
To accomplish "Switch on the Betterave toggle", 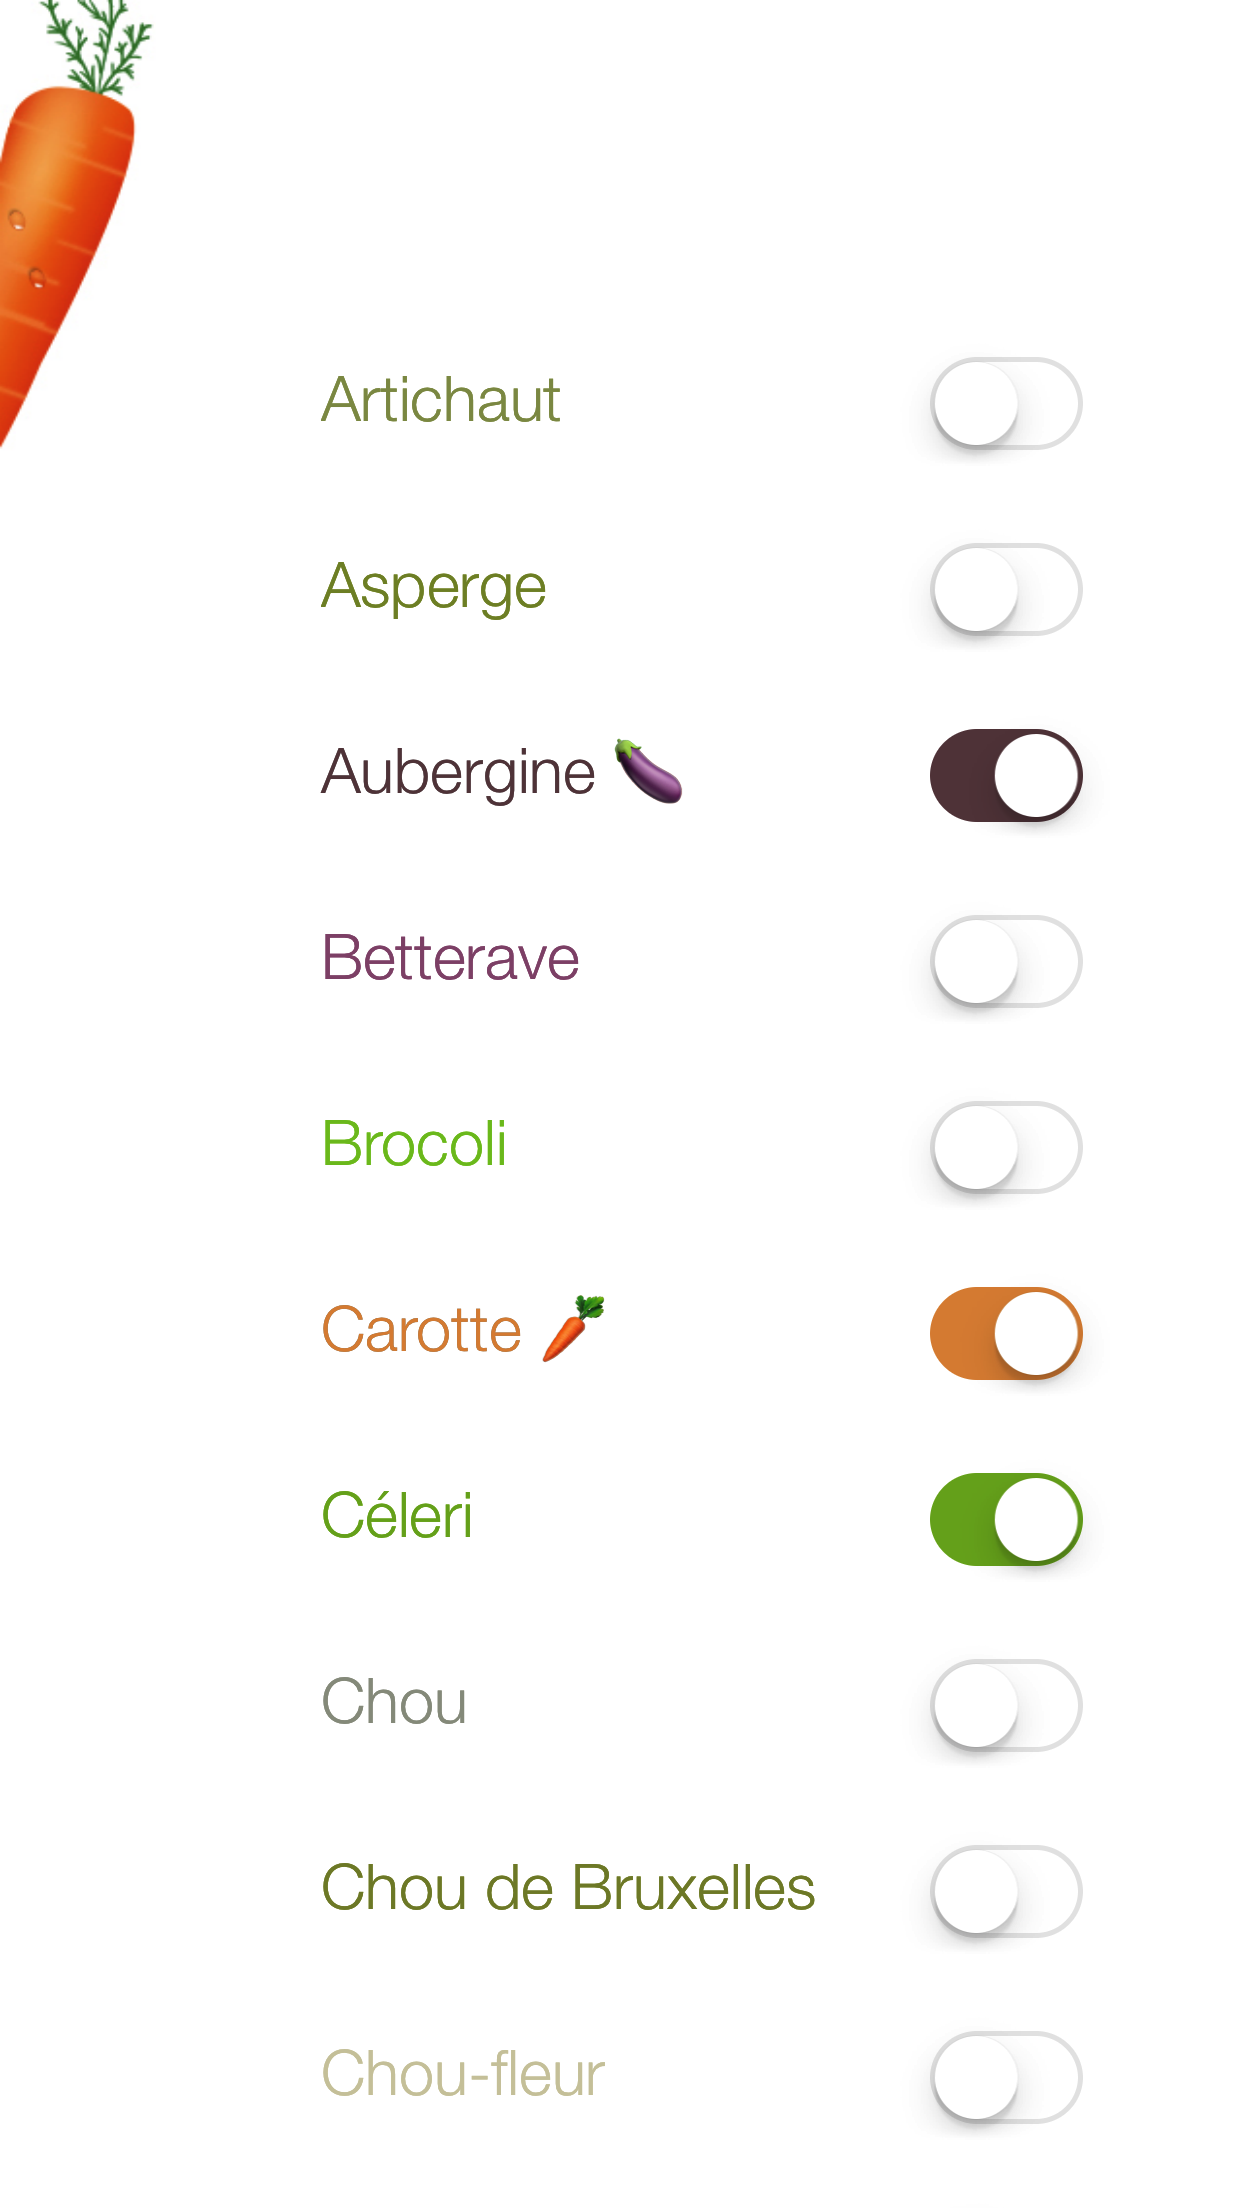I will coord(1005,961).
